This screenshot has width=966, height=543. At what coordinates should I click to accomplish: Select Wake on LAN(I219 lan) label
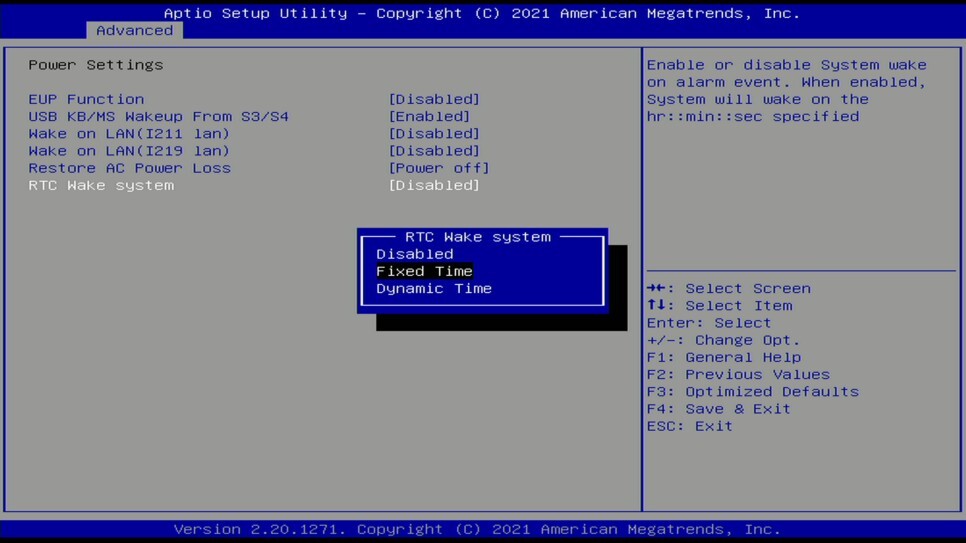129,151
